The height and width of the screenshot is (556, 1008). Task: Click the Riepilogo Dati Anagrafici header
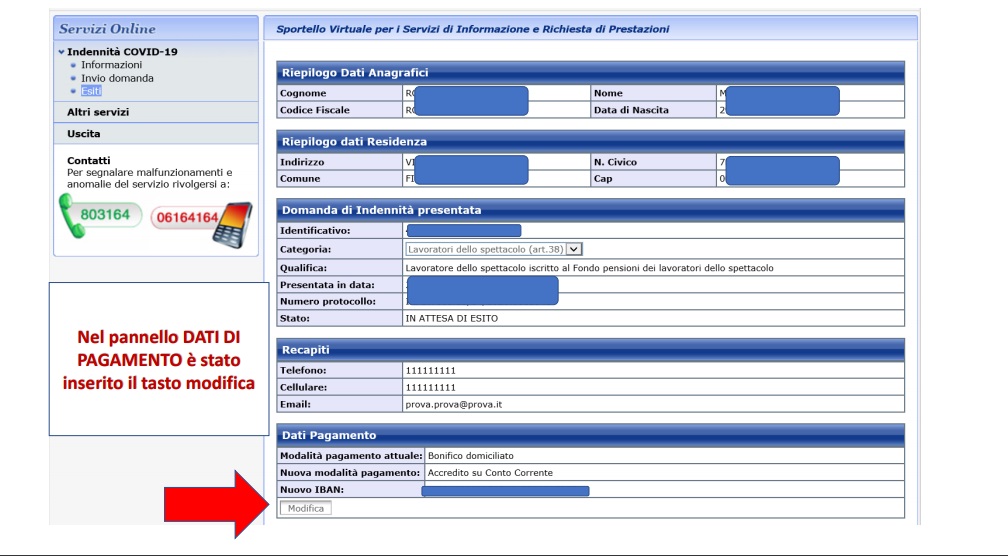[590, 73]
